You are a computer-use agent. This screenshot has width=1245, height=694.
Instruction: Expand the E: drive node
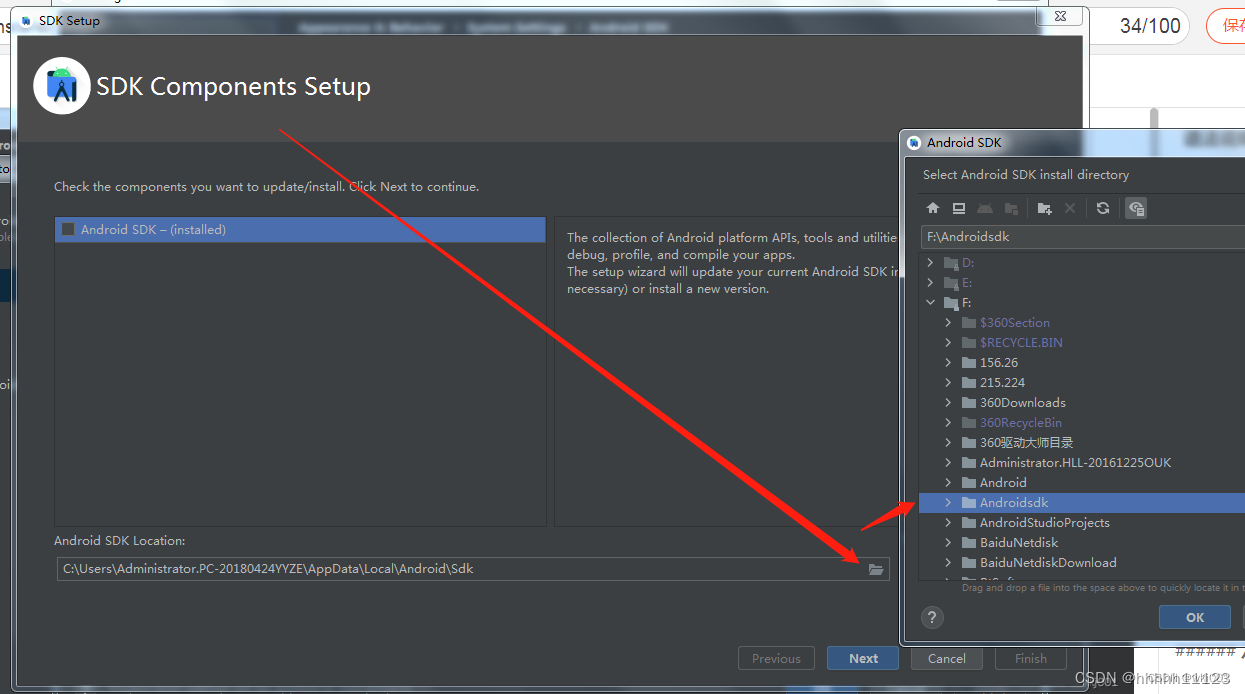(x=931, y=283)
